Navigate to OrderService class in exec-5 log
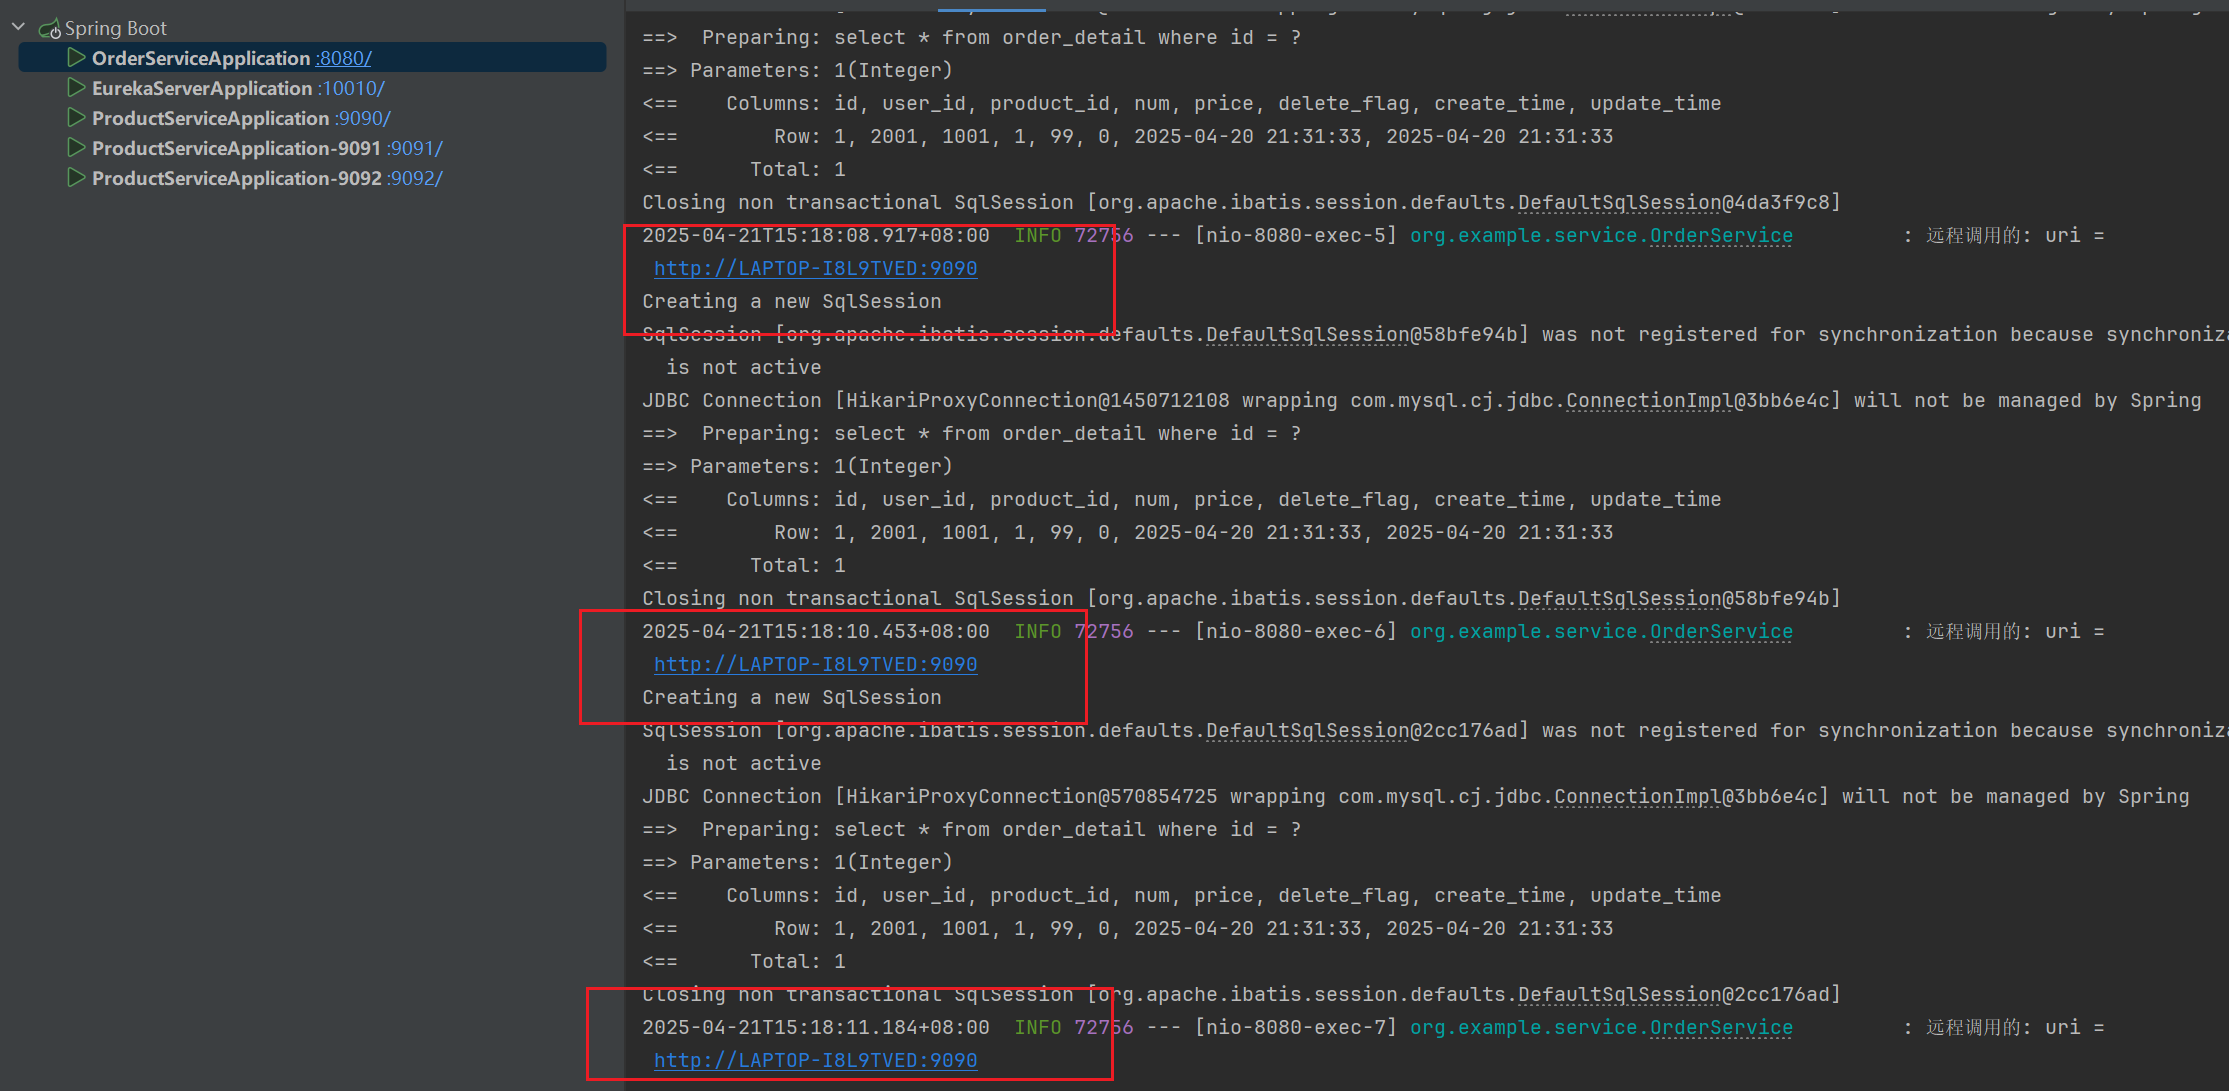 1720,235
